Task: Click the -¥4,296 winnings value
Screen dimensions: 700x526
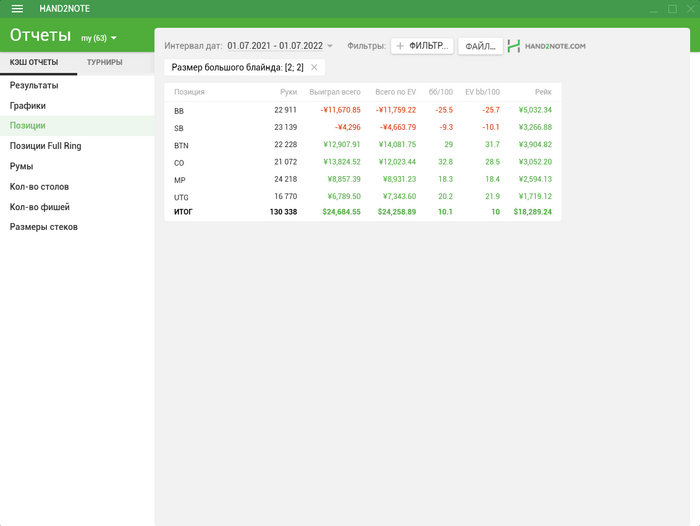Action: (347, 127)
